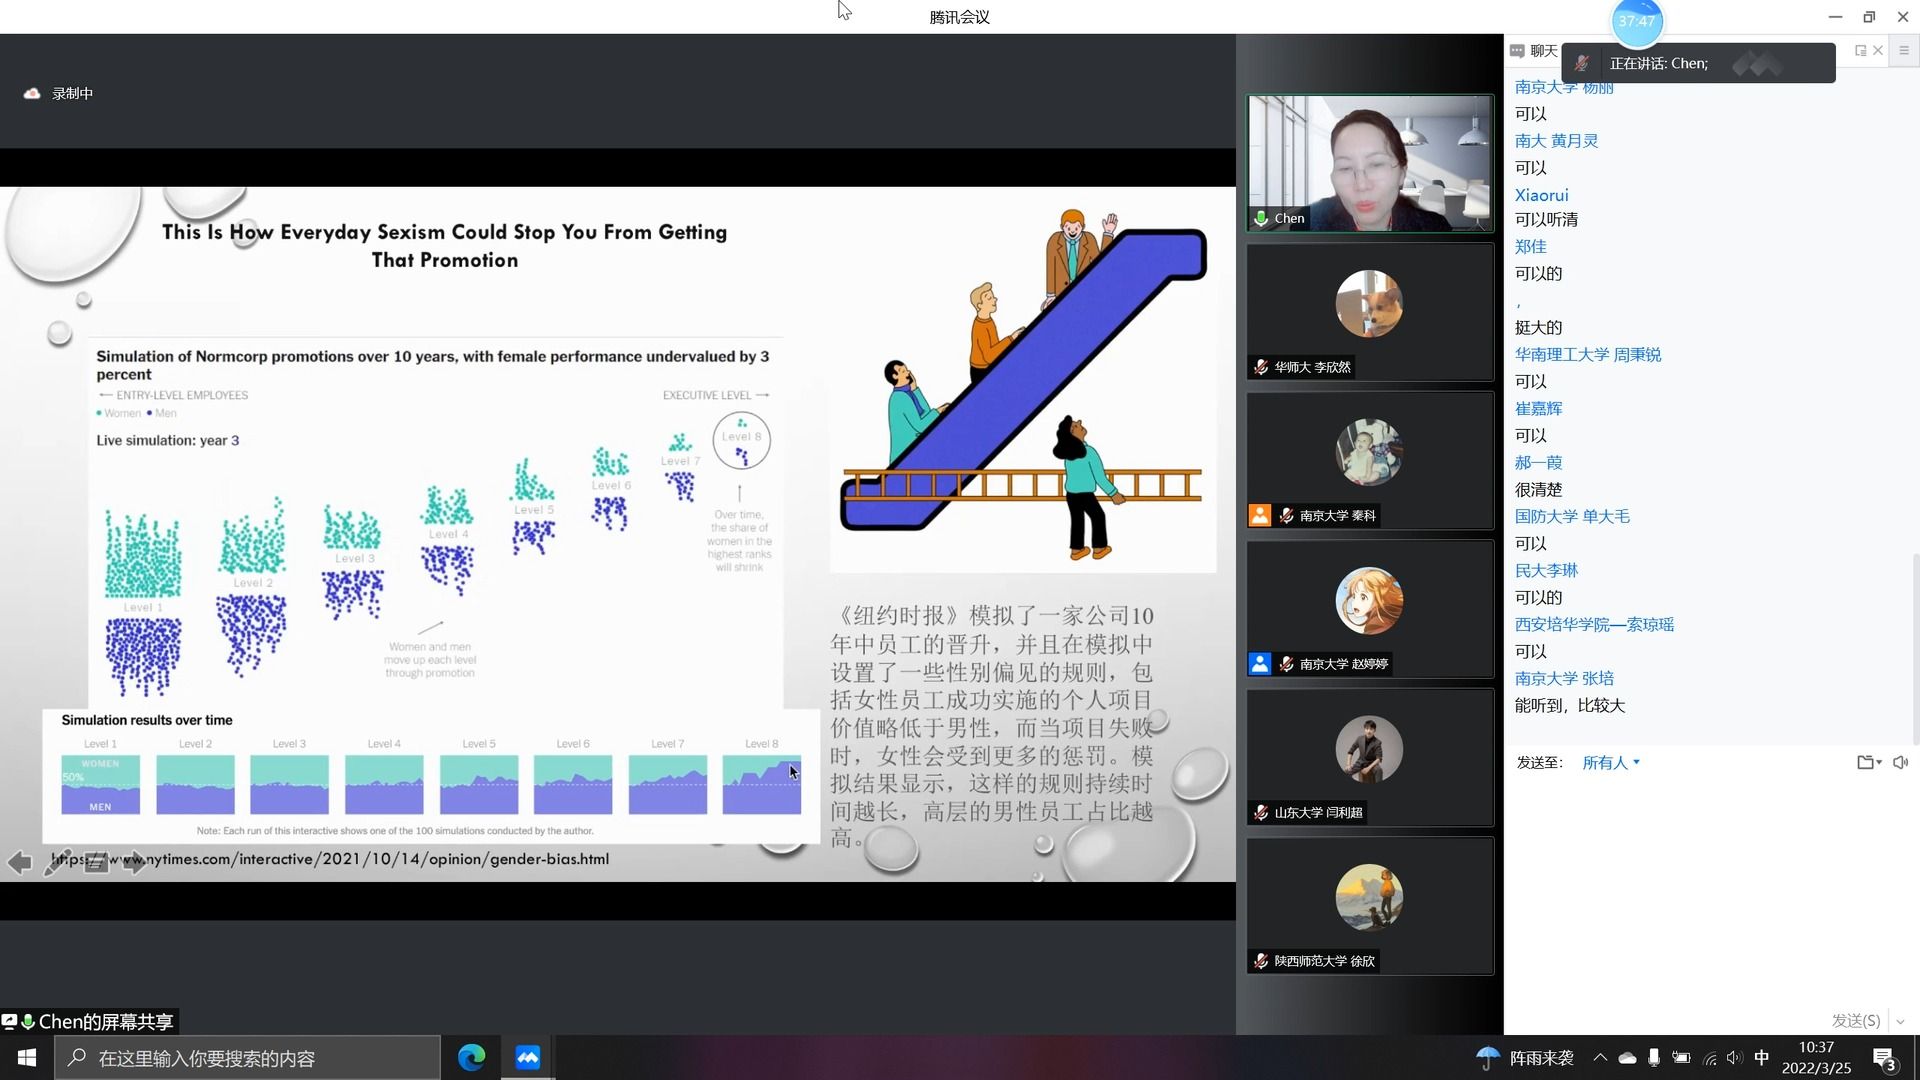Image resolution: width=1920 pixels, height=1080 pixels.
Task: Select 华师大 李欣然 participant tile
Action: pyautogui.click(x=1369, y=312)
